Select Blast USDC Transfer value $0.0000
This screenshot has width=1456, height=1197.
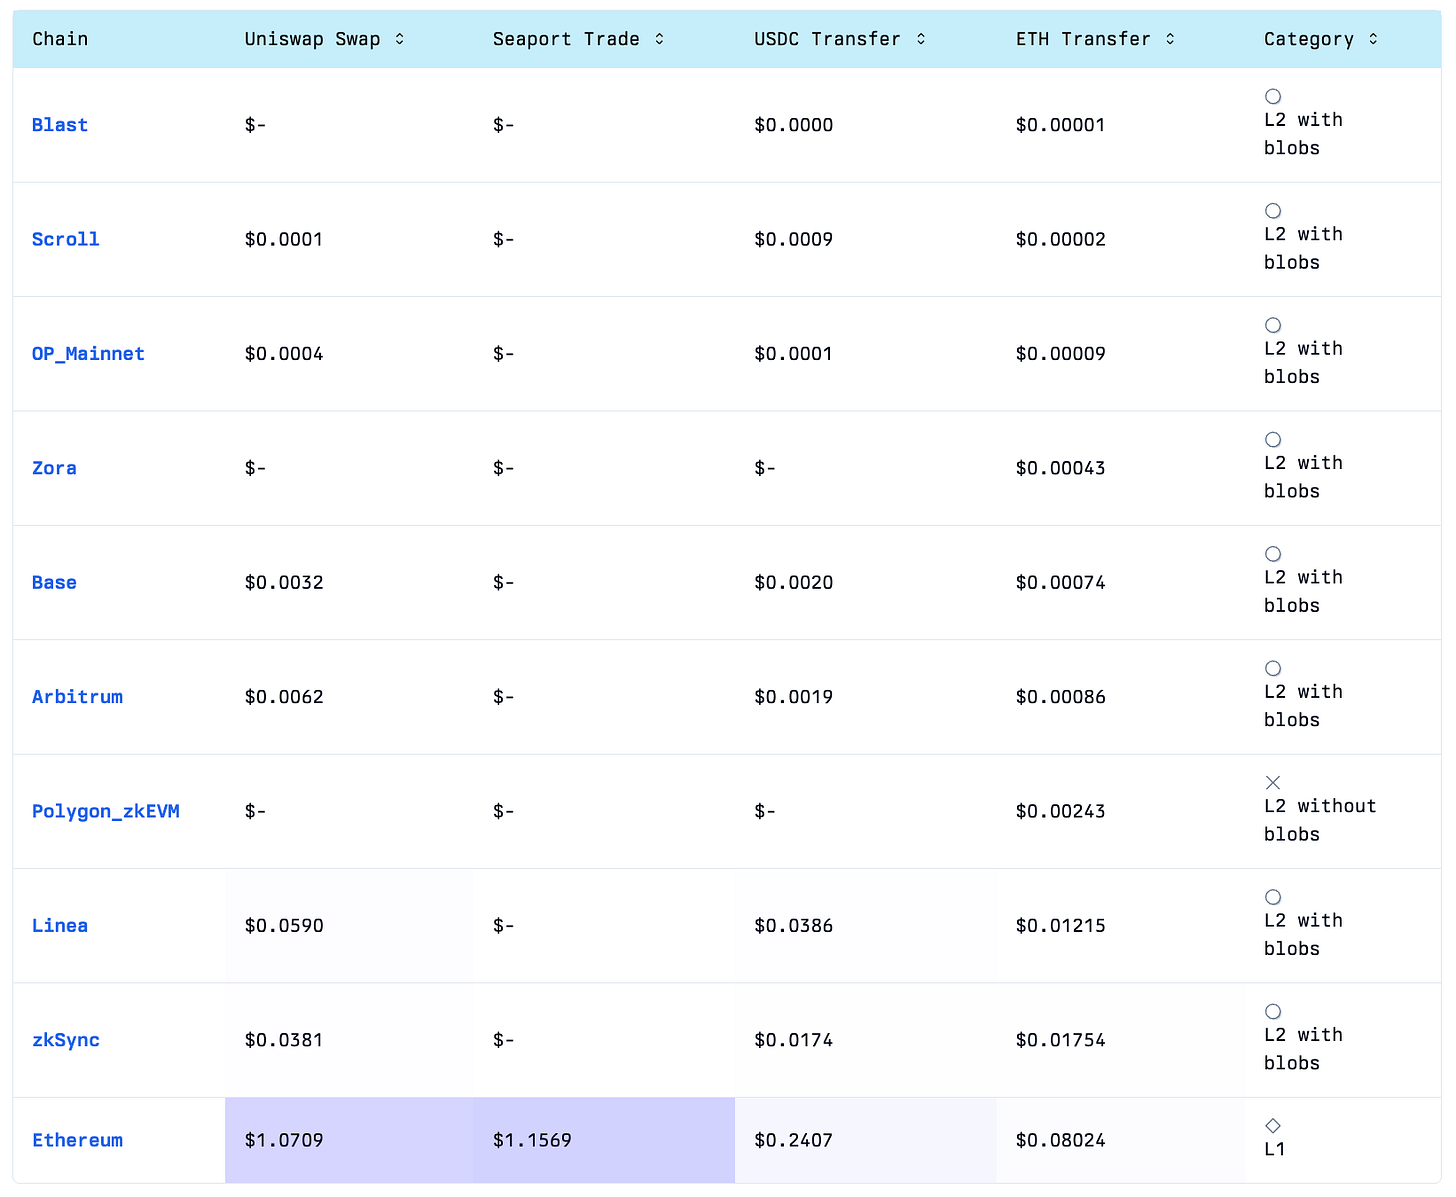coord(793,125)
